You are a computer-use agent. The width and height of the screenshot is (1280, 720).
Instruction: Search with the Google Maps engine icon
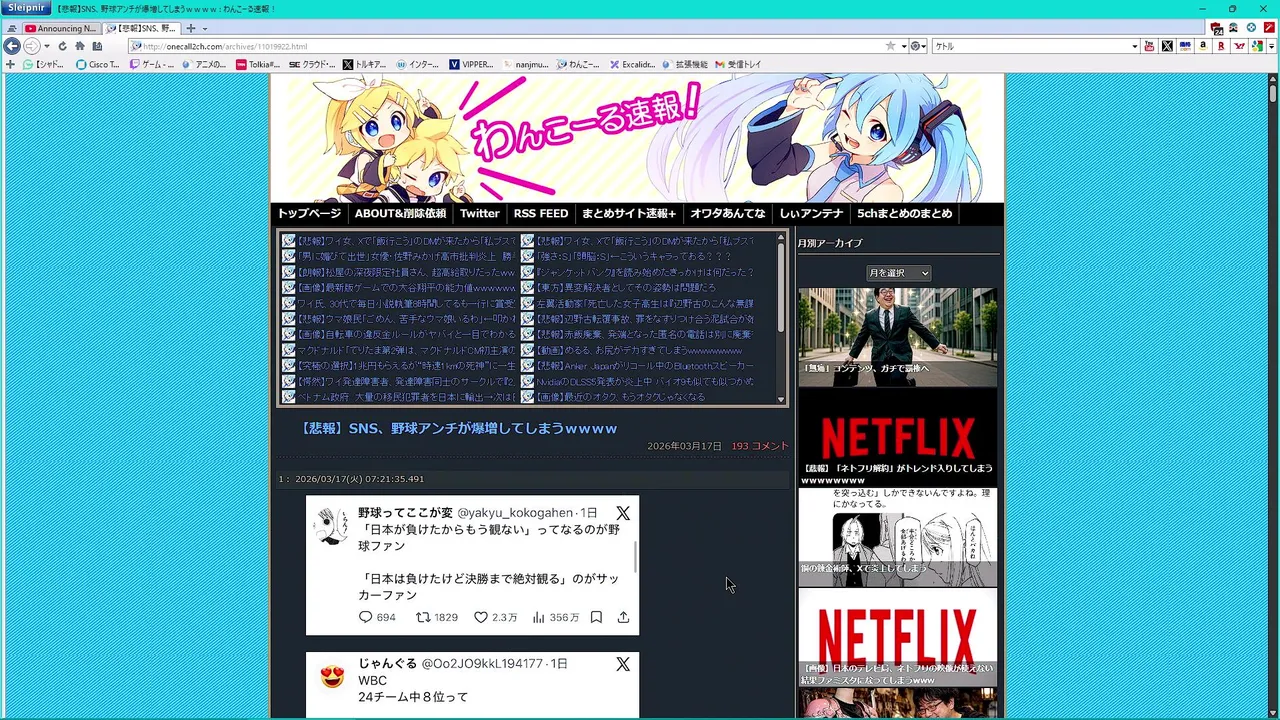point(1257,46)
